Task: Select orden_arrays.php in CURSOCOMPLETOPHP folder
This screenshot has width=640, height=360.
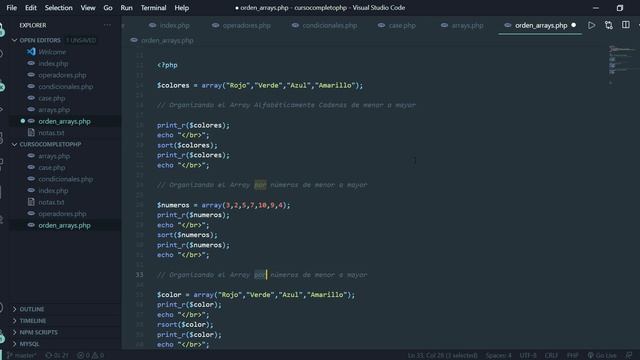Action: [x=65, y=225]
